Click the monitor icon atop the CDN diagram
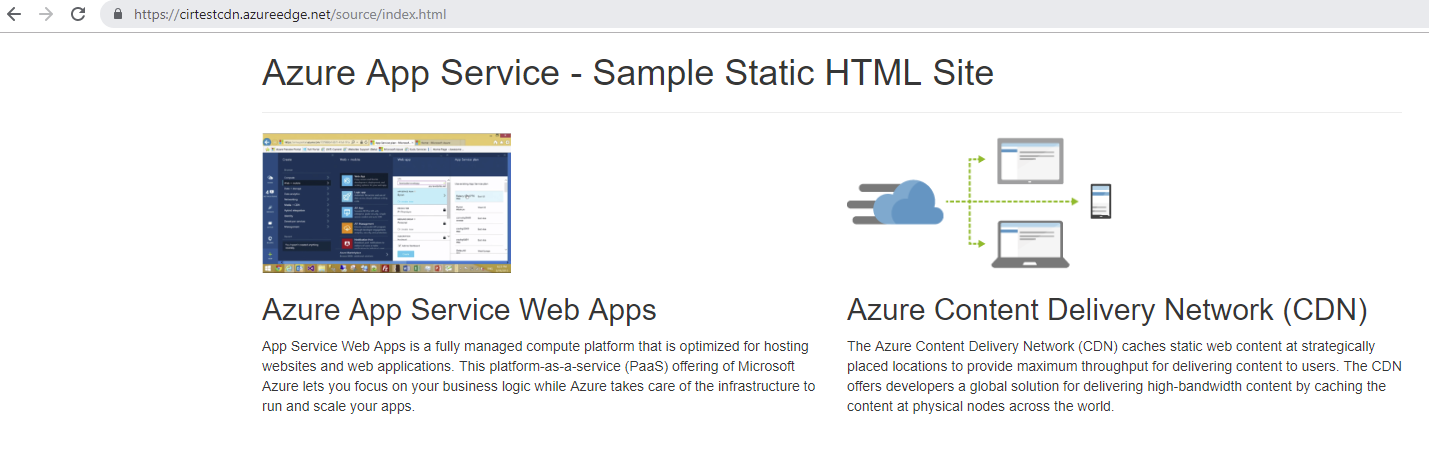 [x=1031, y=160]
